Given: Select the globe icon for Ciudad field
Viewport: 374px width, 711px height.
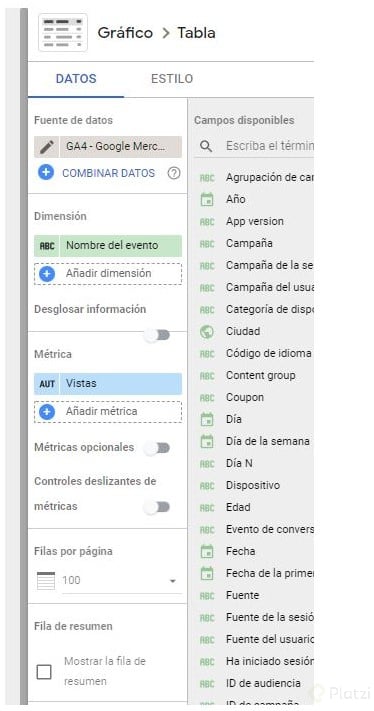Looking at the screenshot, I should (x=207, y=332).
